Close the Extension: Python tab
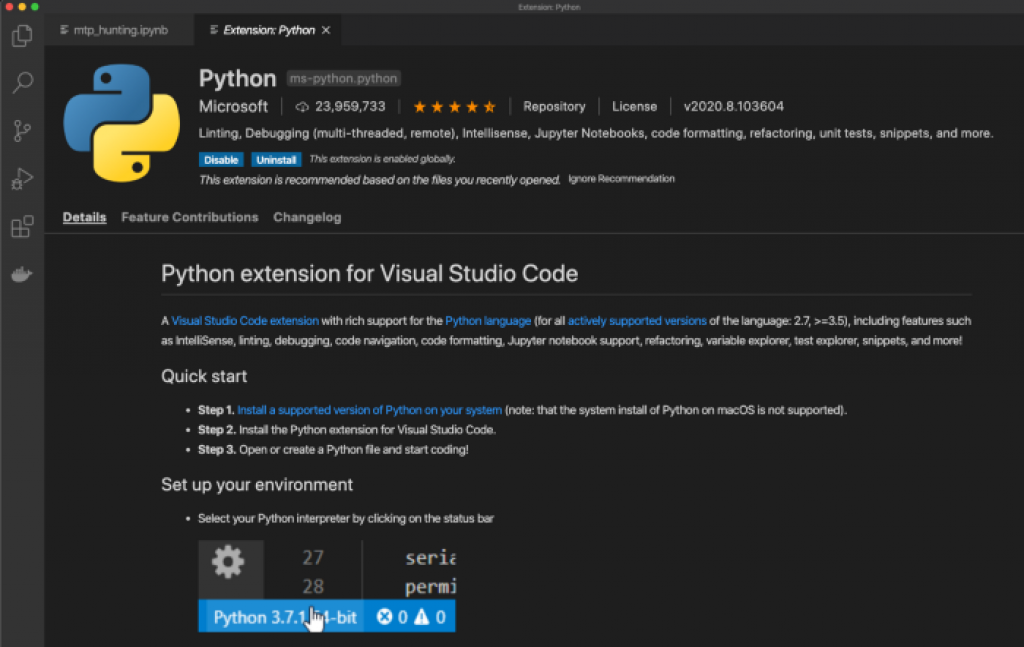 click(x=326, y=30)
